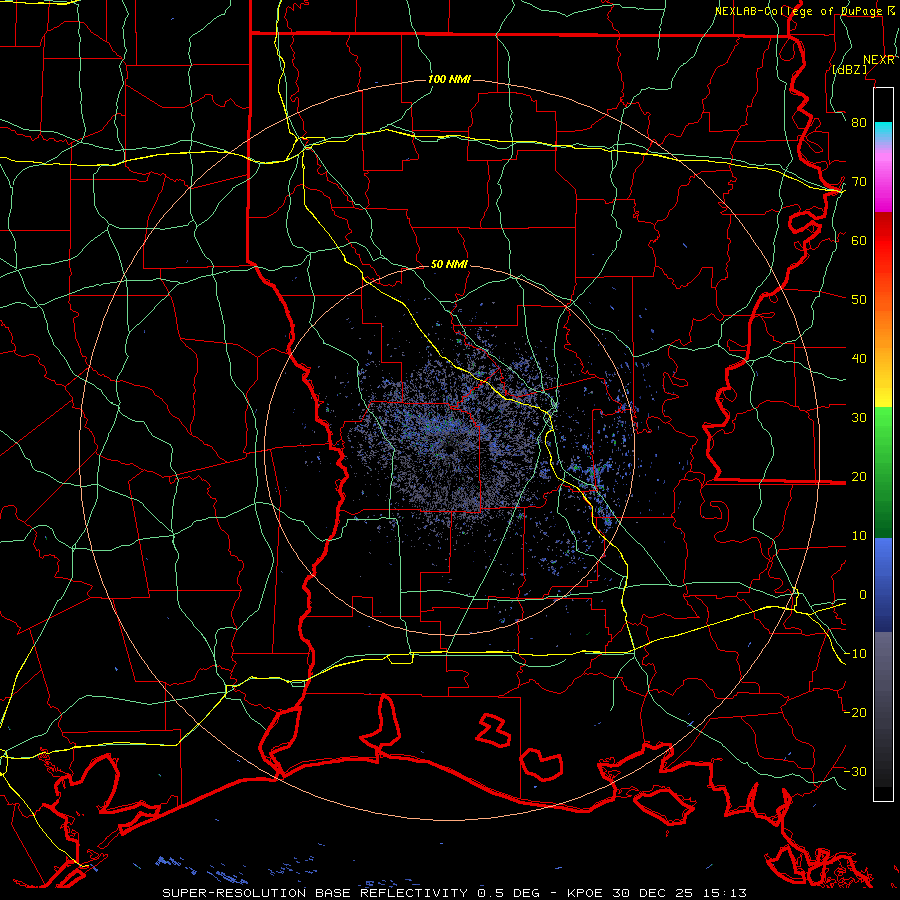Image resolution: width=900 pixels, height=900 pixels.
Task: Click the -10 value on dBZ scale
Action: point(855,654)
